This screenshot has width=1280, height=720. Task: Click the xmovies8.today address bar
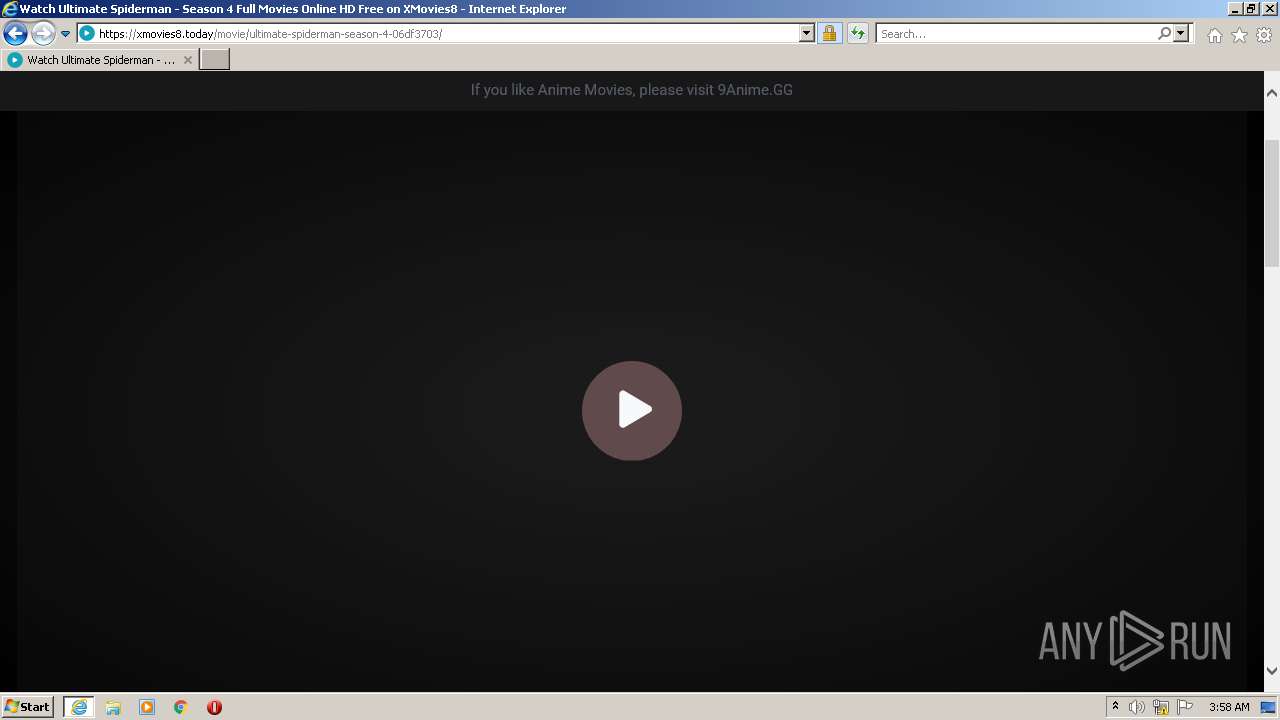pyautogui.click(x=446, y=33)
